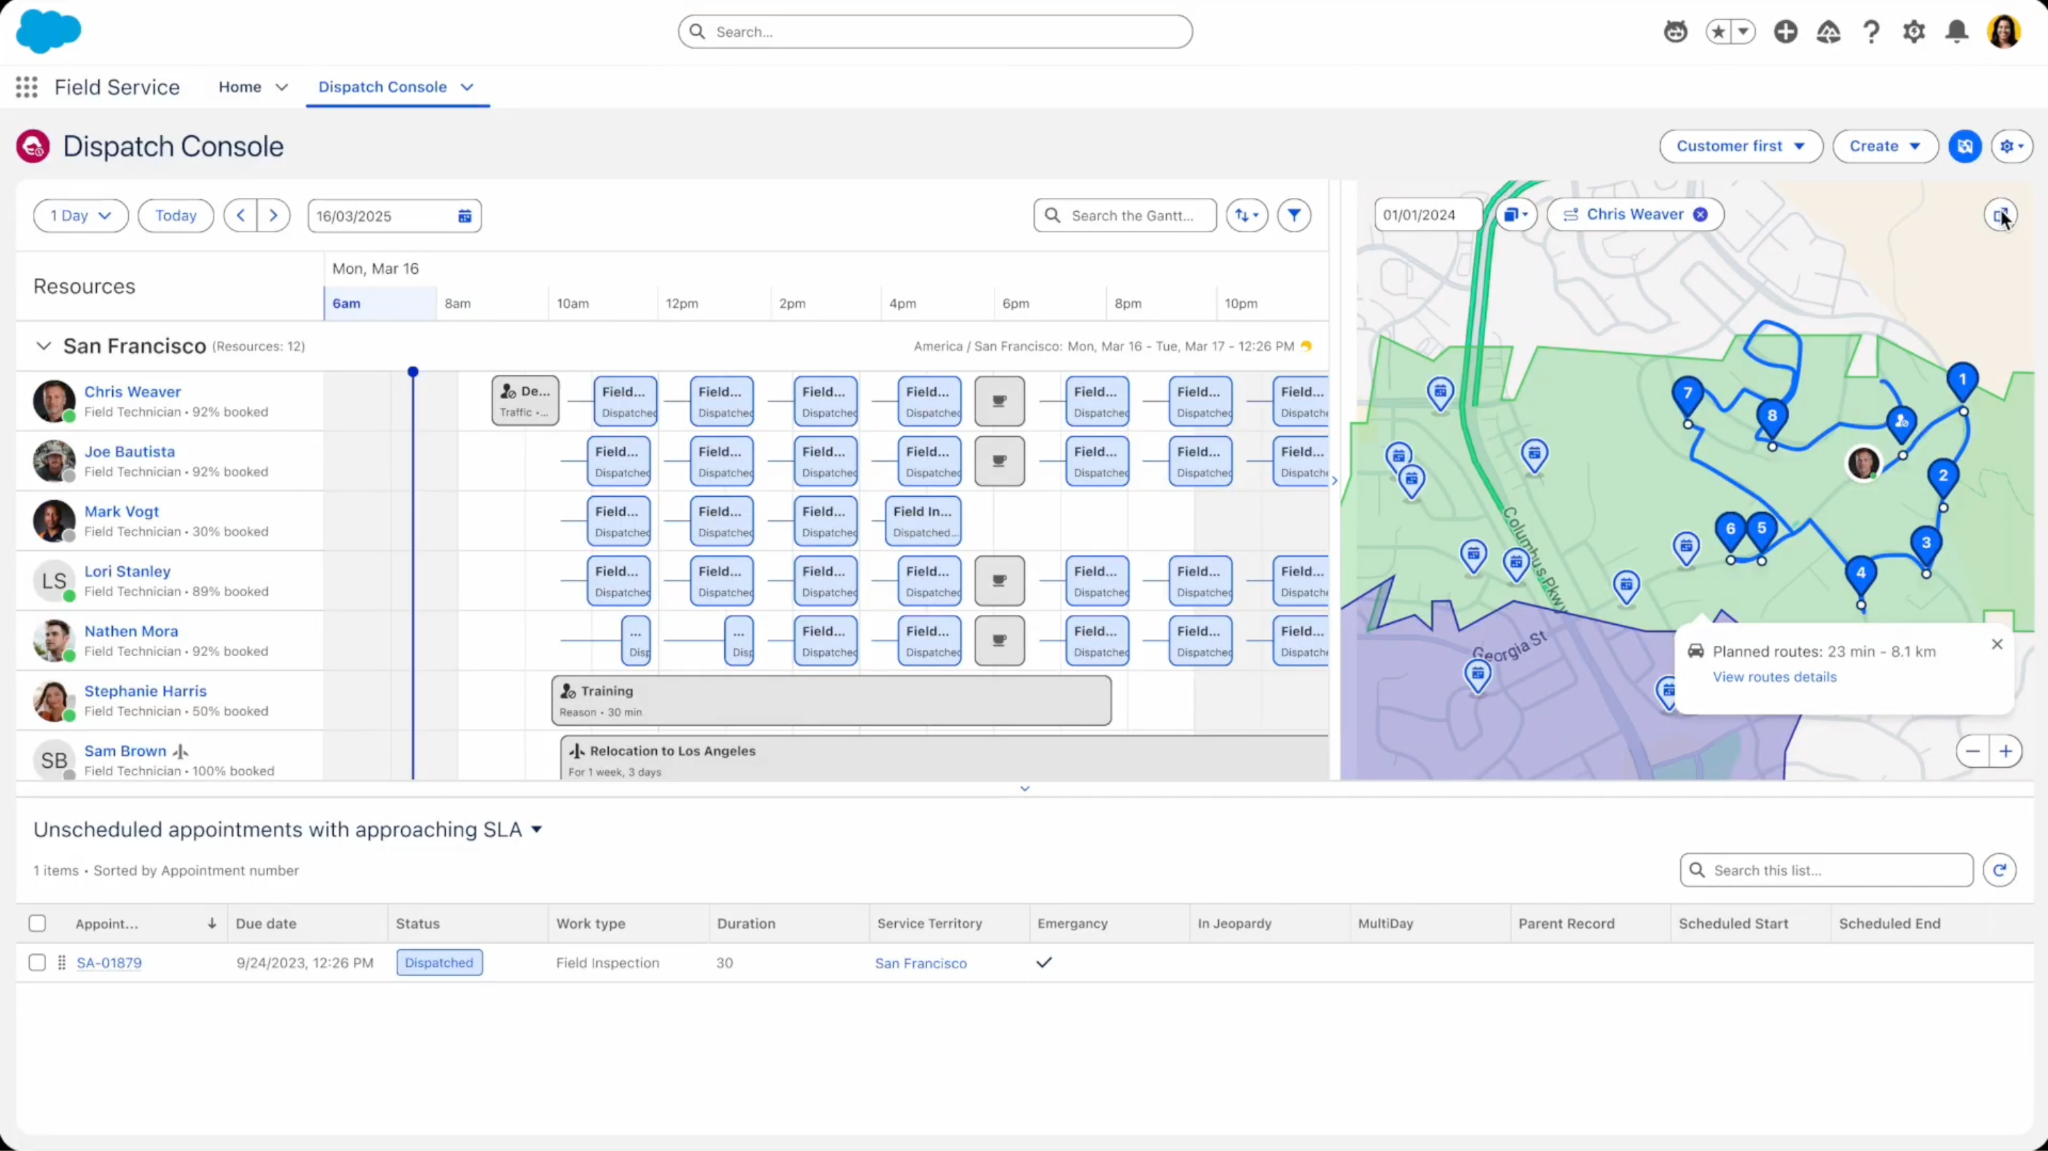Open Global Actions plus icon
The width and height of the screenshot is (2048, 1151).
tap(1785, 32)
